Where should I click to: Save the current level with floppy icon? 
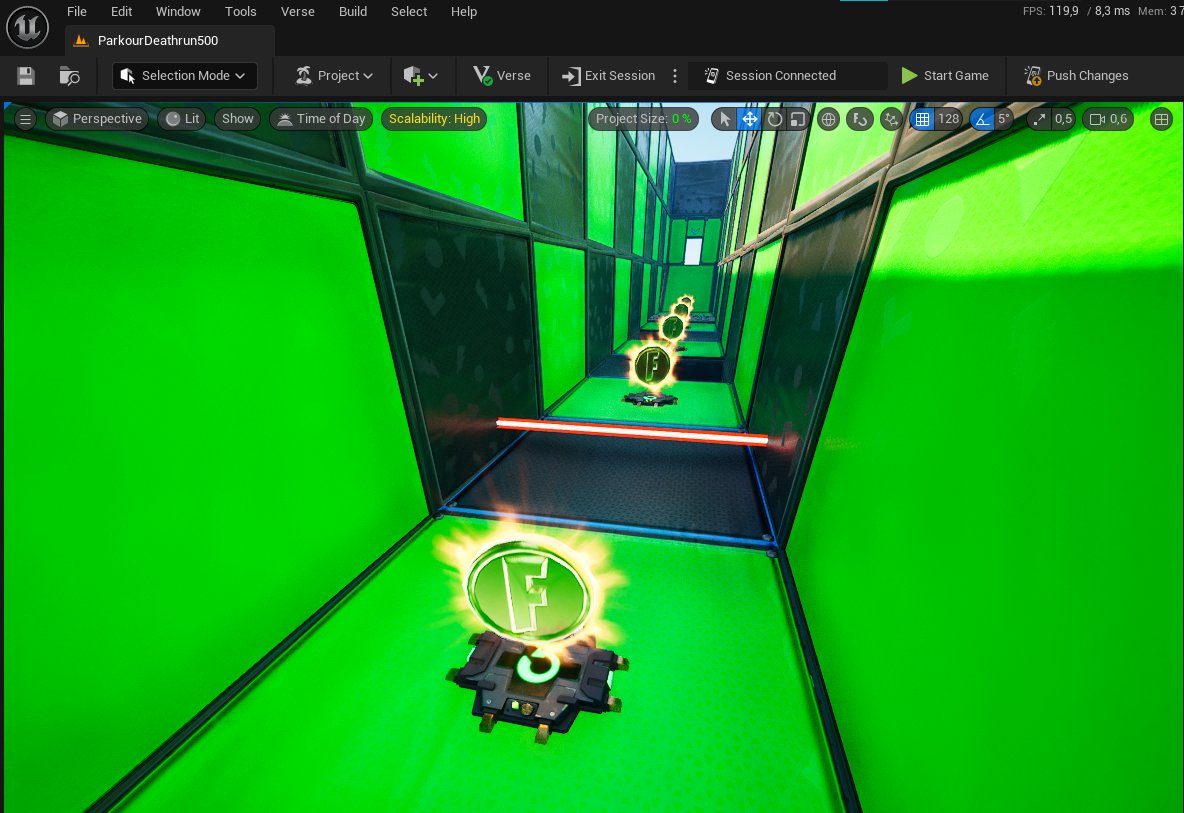pos(26,75)
